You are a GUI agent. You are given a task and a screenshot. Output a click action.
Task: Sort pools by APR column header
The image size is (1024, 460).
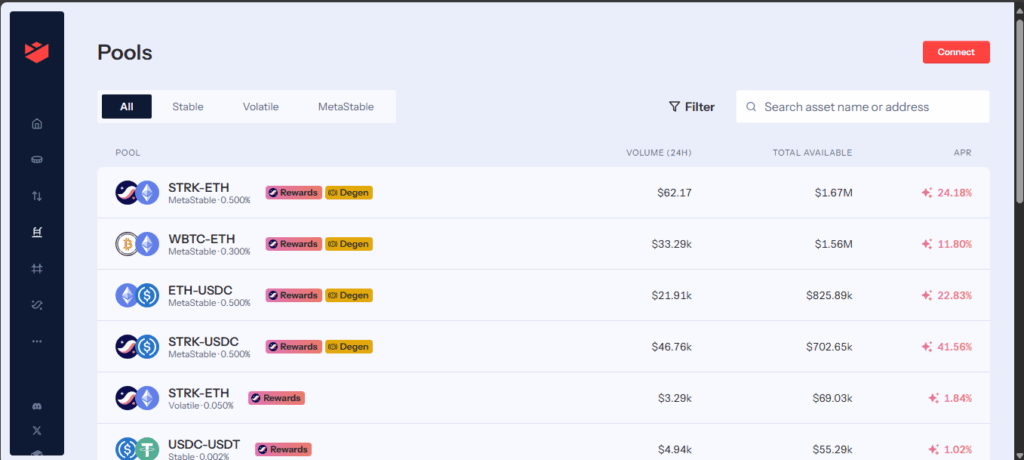[961, 153]
